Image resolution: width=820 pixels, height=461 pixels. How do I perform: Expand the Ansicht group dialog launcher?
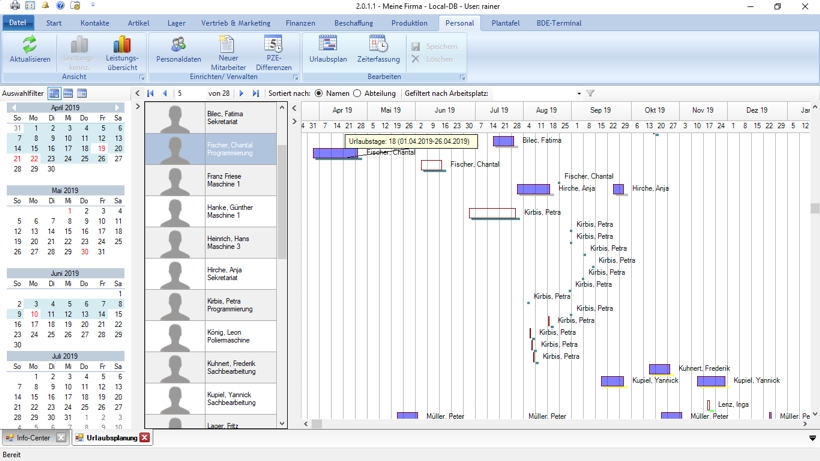click(142, 77)
